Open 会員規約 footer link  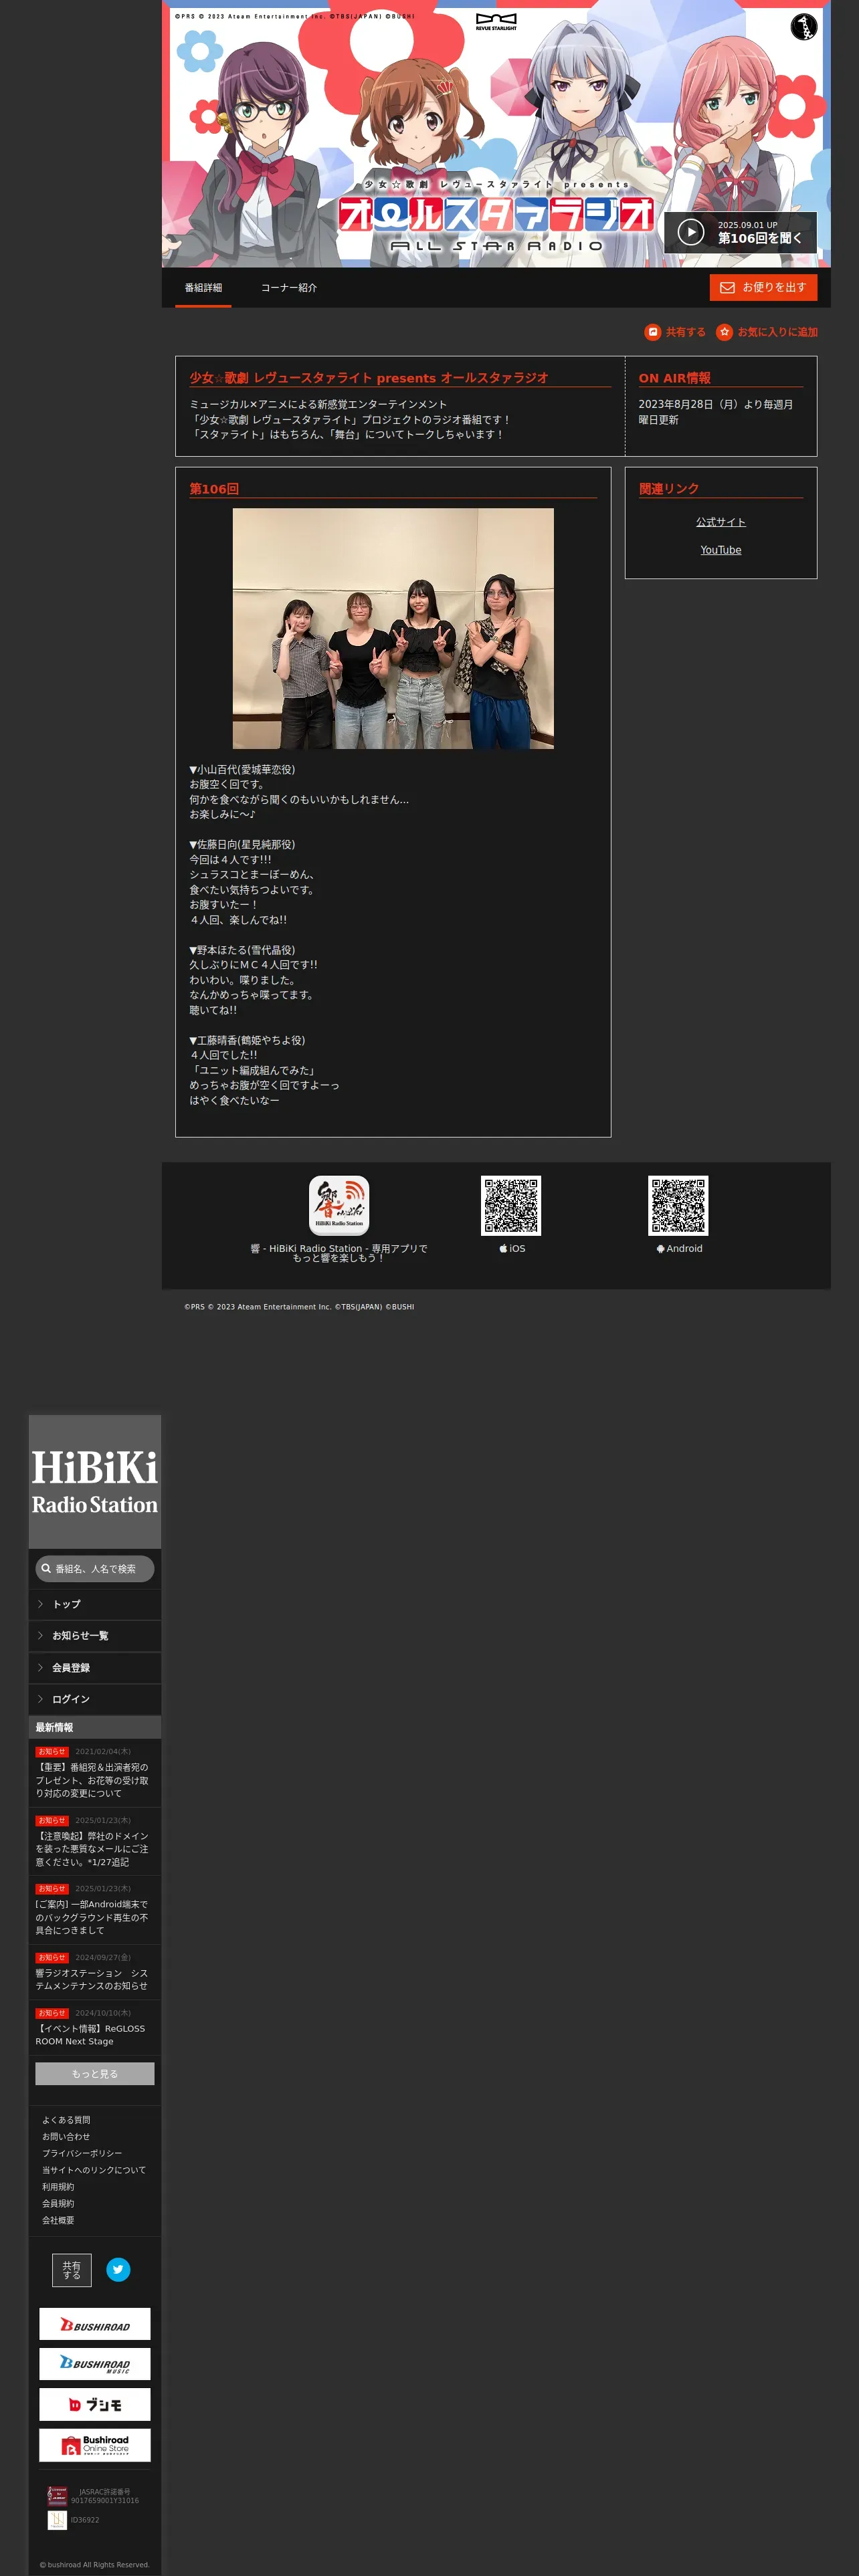[58, 2203]
